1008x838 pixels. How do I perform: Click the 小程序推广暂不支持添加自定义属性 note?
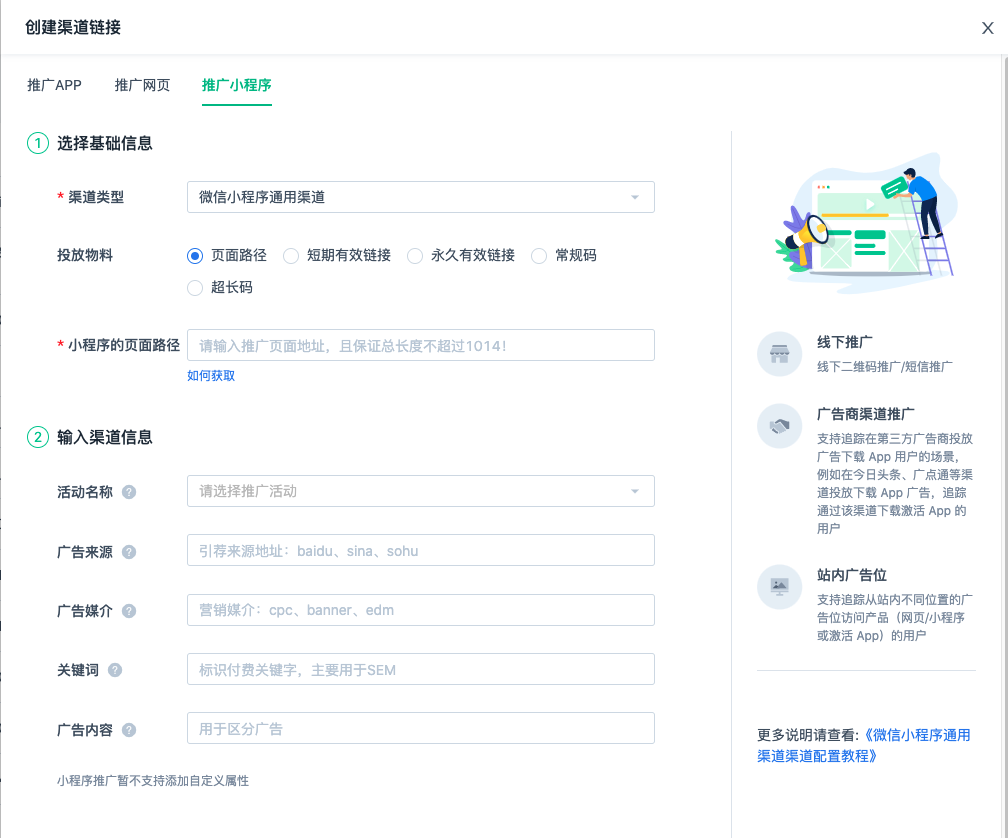pyautogui.click(x=152, y=781)
